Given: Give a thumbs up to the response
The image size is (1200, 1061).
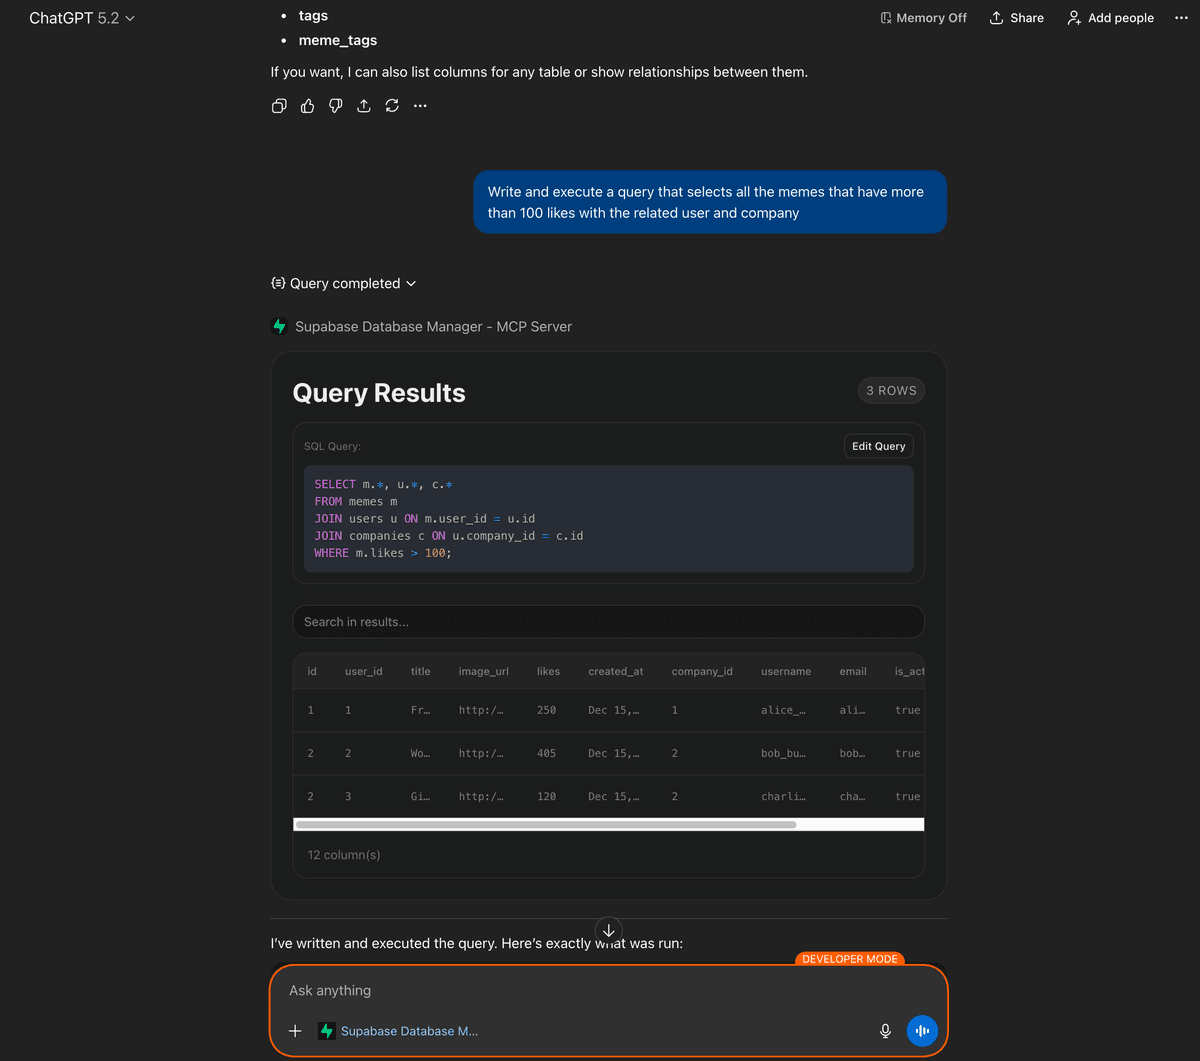Looking at the screenshot, I should pyautogui.click(x=307, y=105).
